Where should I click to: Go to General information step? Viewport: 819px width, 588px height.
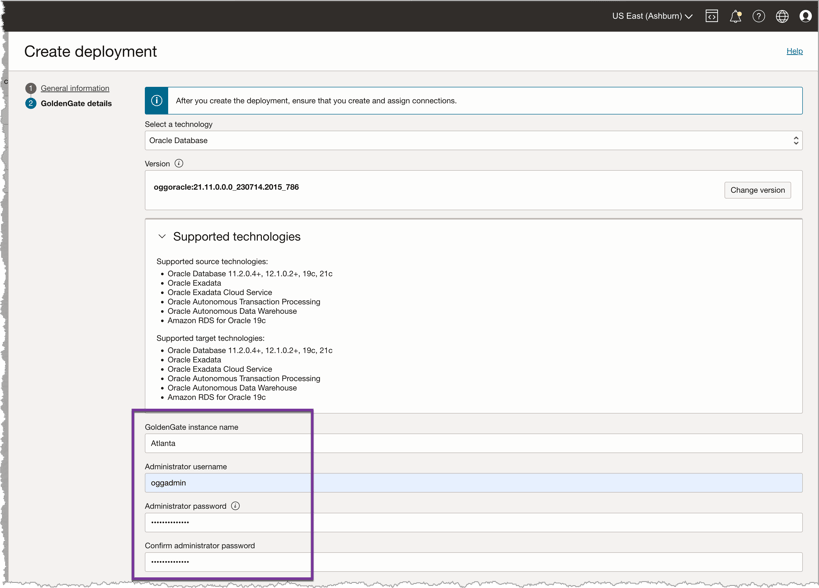(x=75, y=88)
